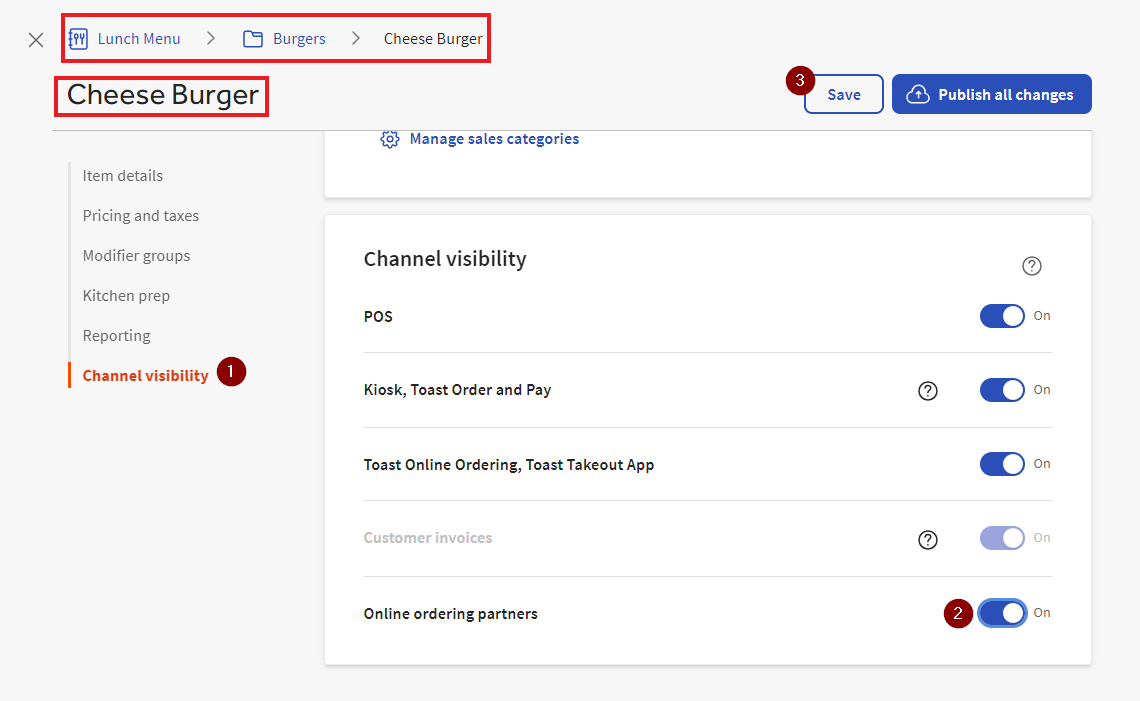
Task: Open help for Channel visibility heading
Action: 1032,266
